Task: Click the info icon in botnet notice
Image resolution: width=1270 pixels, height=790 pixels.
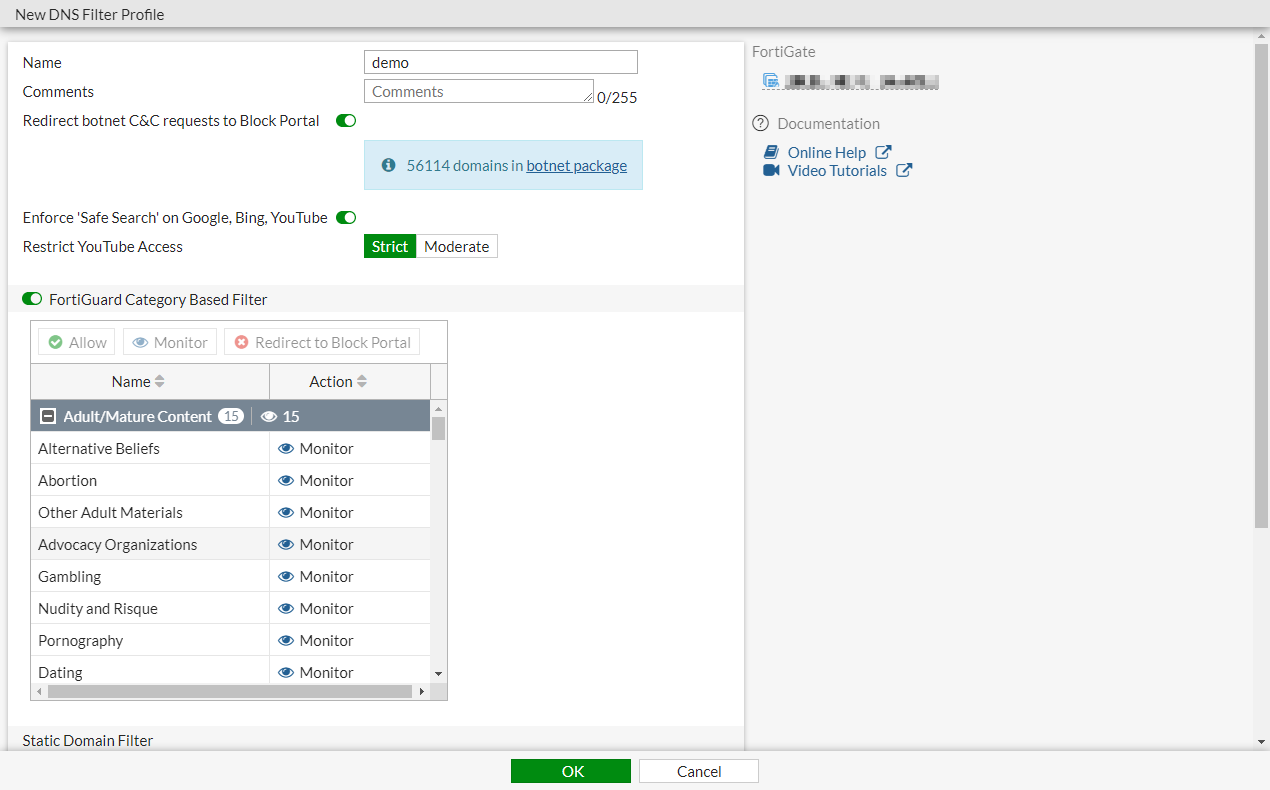Action: coord(389,166)
